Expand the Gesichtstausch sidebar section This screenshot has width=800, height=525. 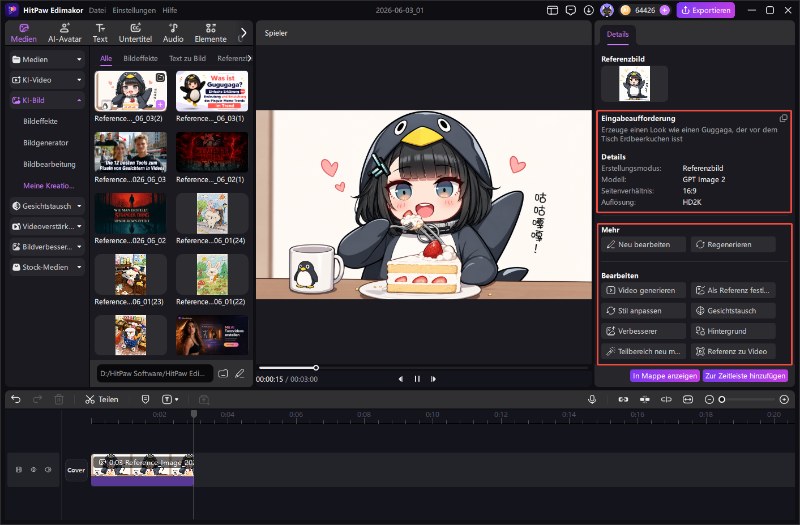click(47, 206)
